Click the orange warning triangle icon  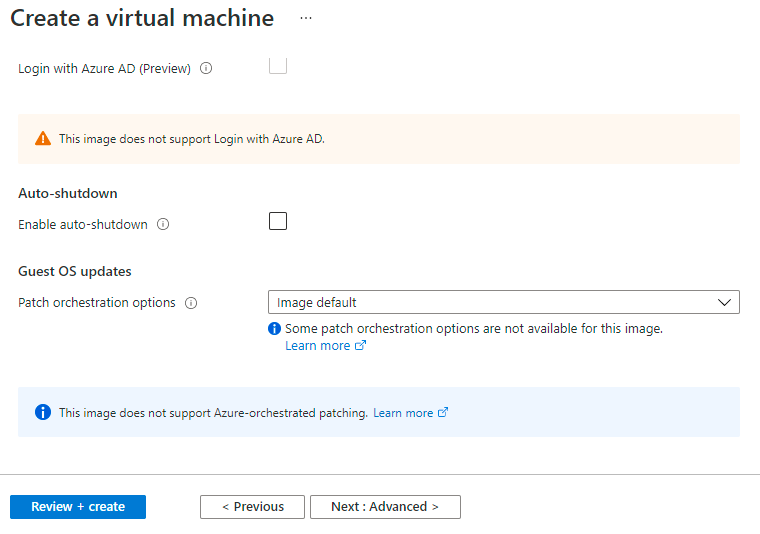[x=42, y=139]
